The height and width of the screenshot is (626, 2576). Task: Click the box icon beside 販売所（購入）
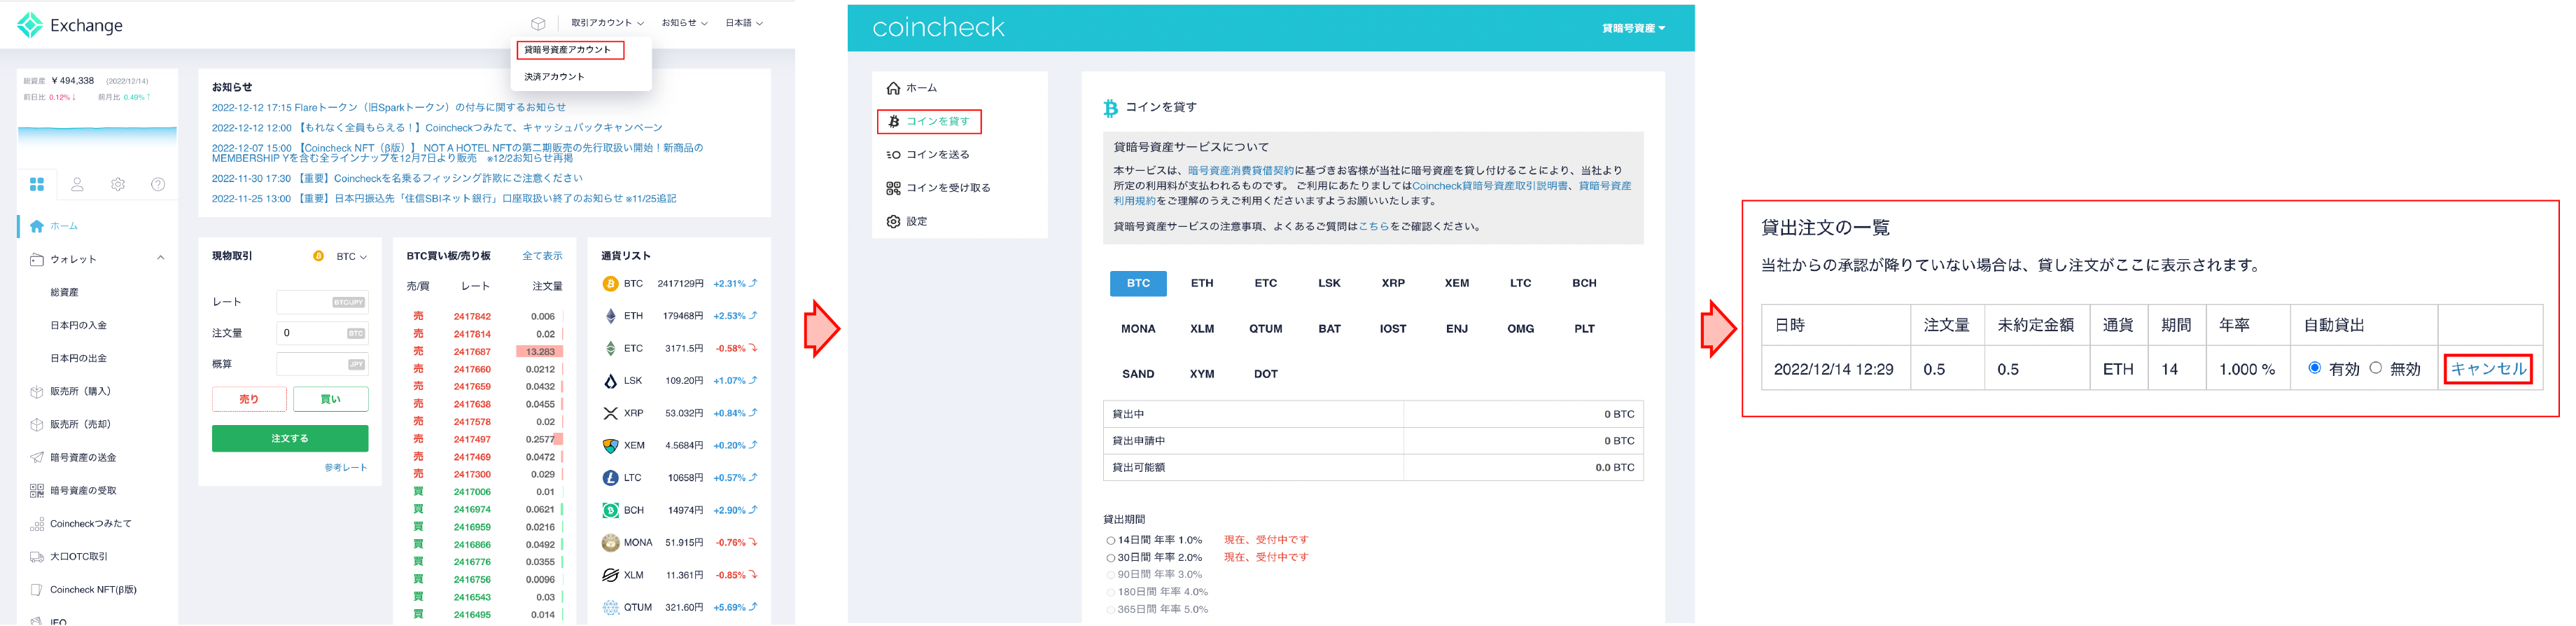click(x=37, y=391)
